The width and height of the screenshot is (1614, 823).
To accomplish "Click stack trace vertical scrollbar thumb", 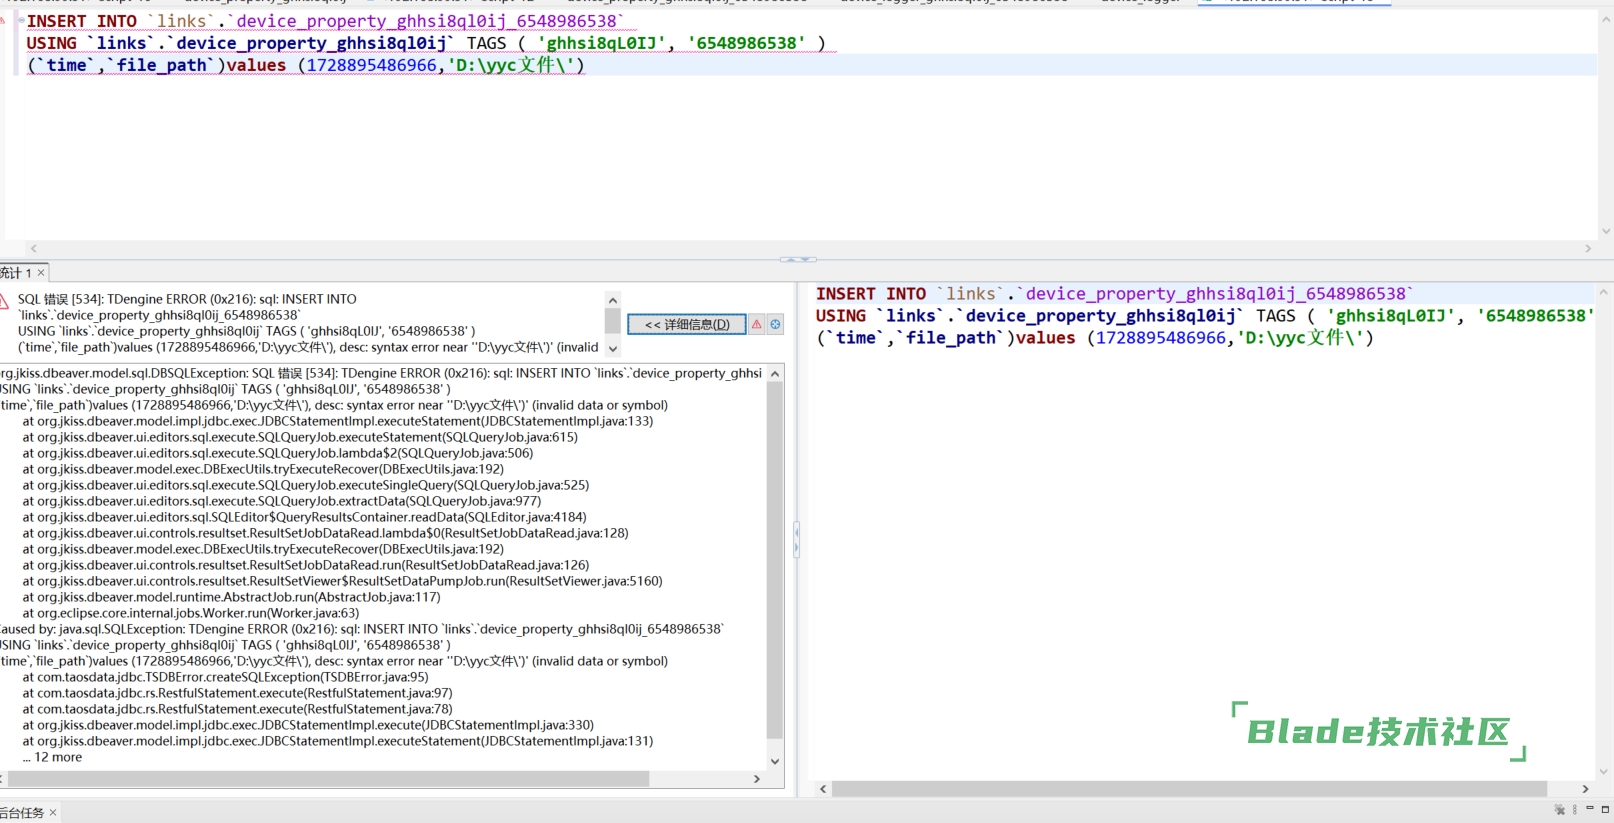I will pyautogui.click(x=775, y=560).
